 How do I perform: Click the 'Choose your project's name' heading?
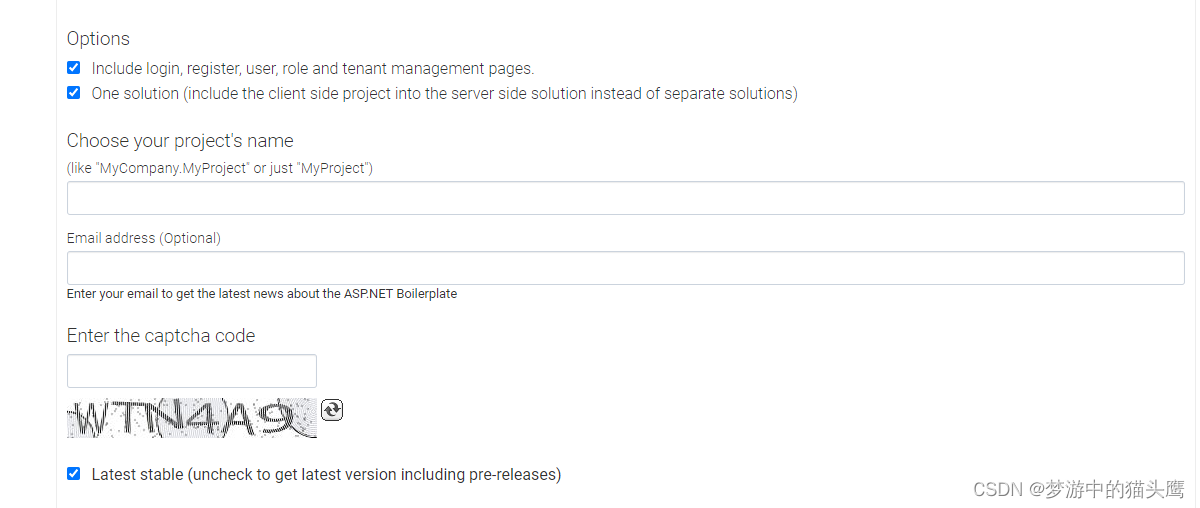[x=180, y=141]
